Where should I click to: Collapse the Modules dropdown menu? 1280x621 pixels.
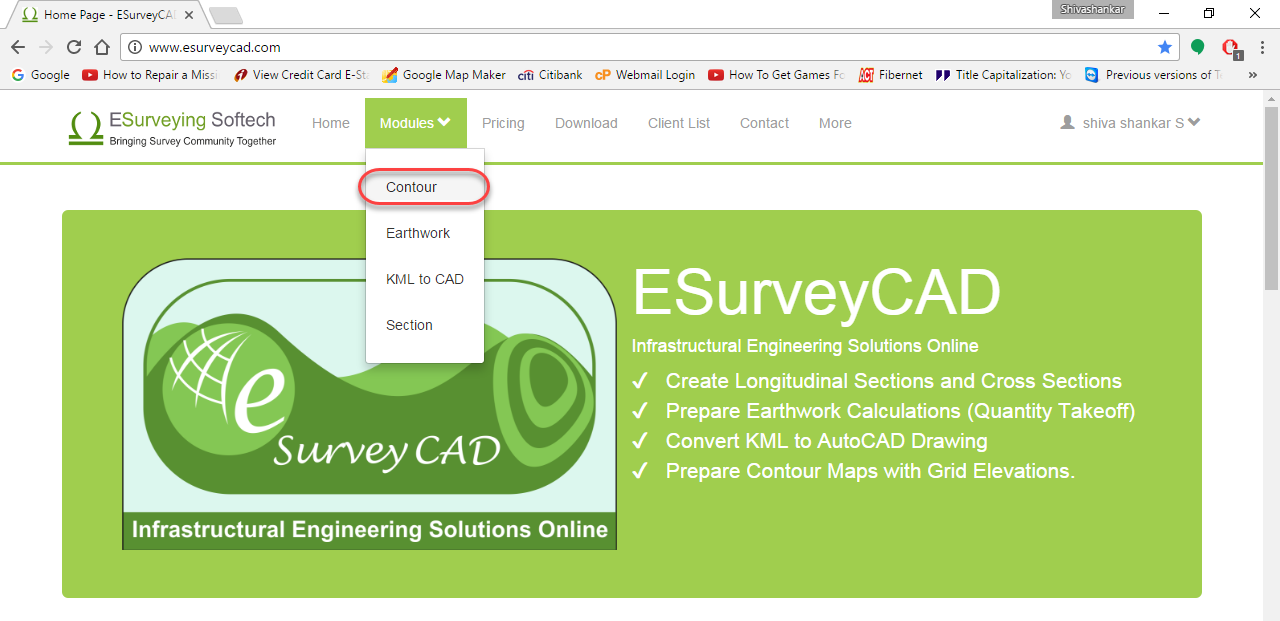415,123
